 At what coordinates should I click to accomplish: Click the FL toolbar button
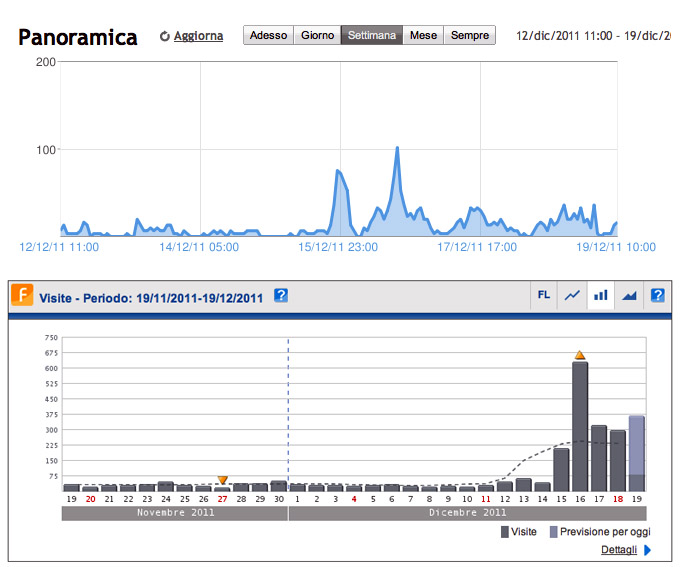point(544,295)
